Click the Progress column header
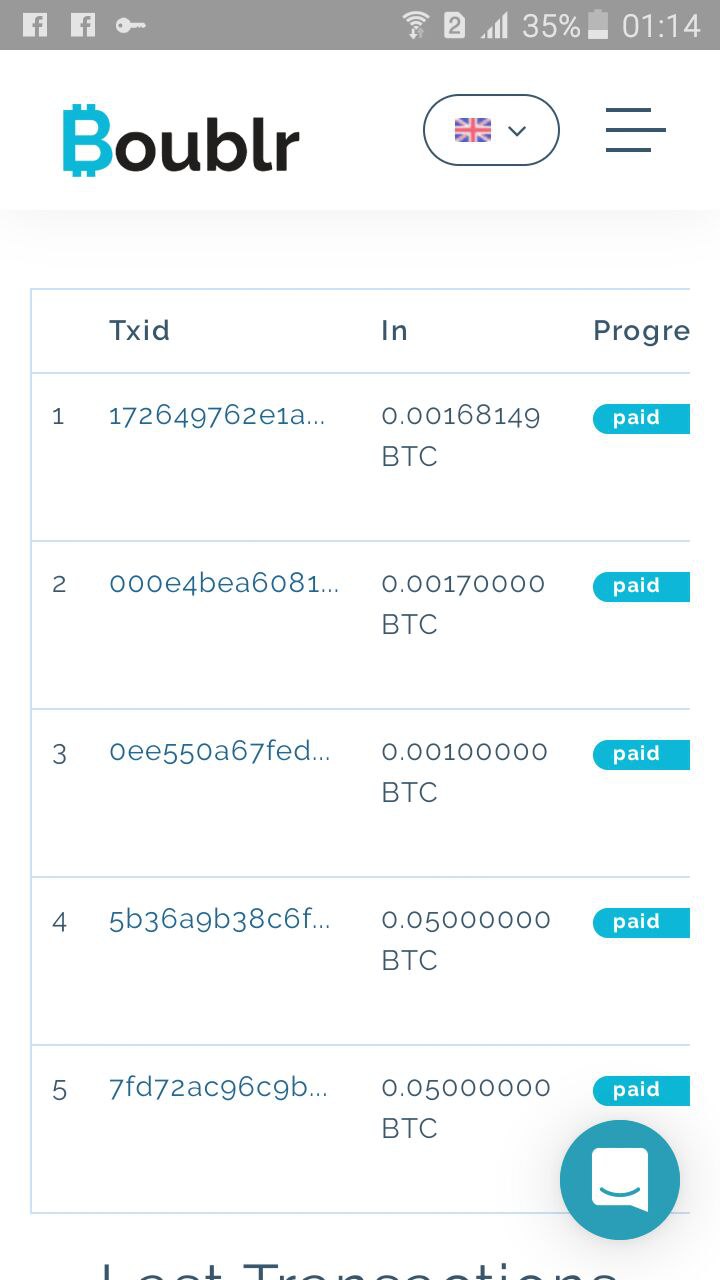 tap(640, 331)
